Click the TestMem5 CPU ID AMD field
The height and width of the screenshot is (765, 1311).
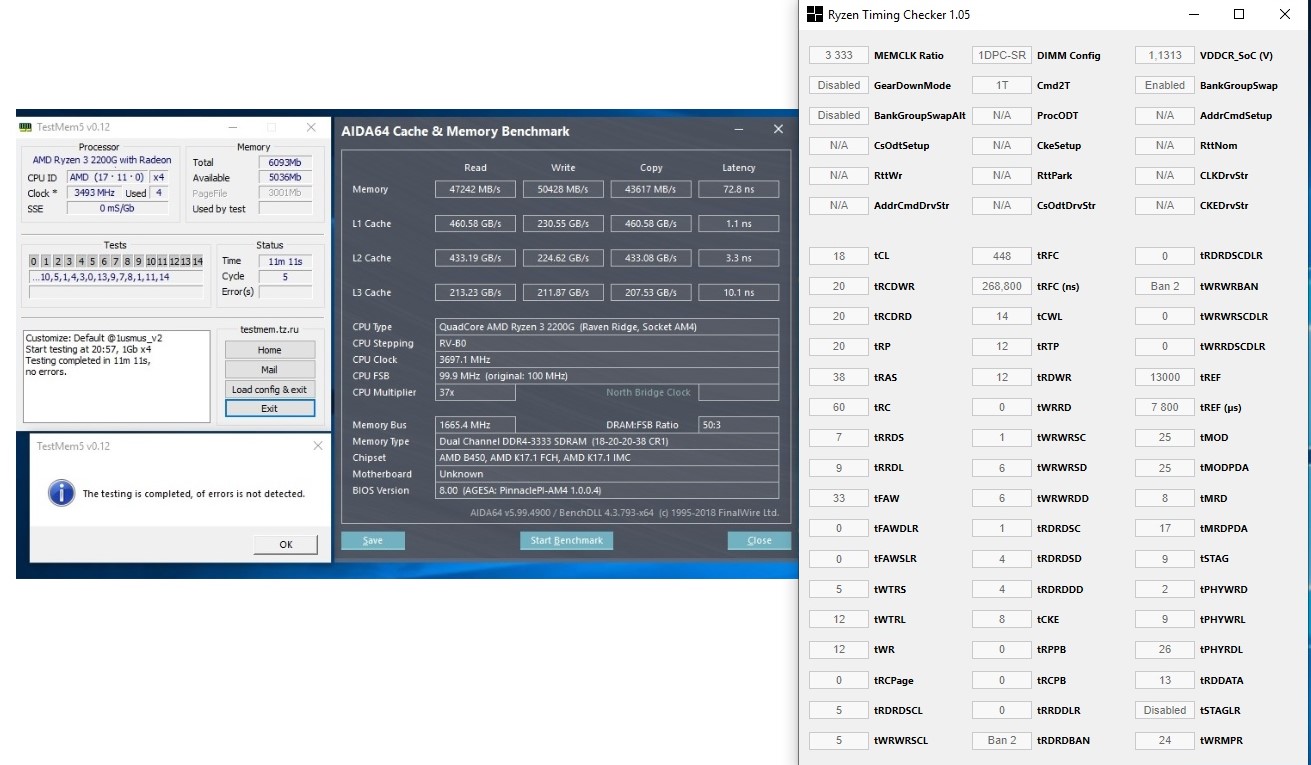pyautogui.click(x=106, y=178)
